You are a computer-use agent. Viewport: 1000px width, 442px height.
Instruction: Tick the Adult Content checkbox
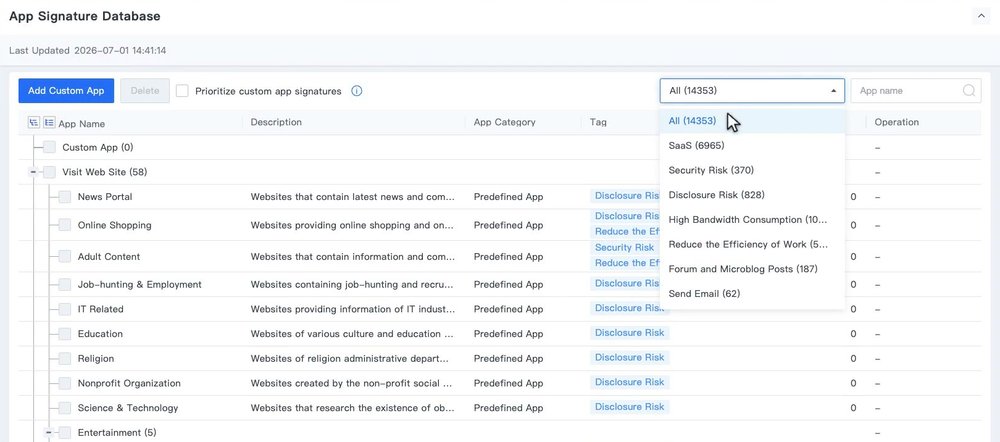click(65, 256)
